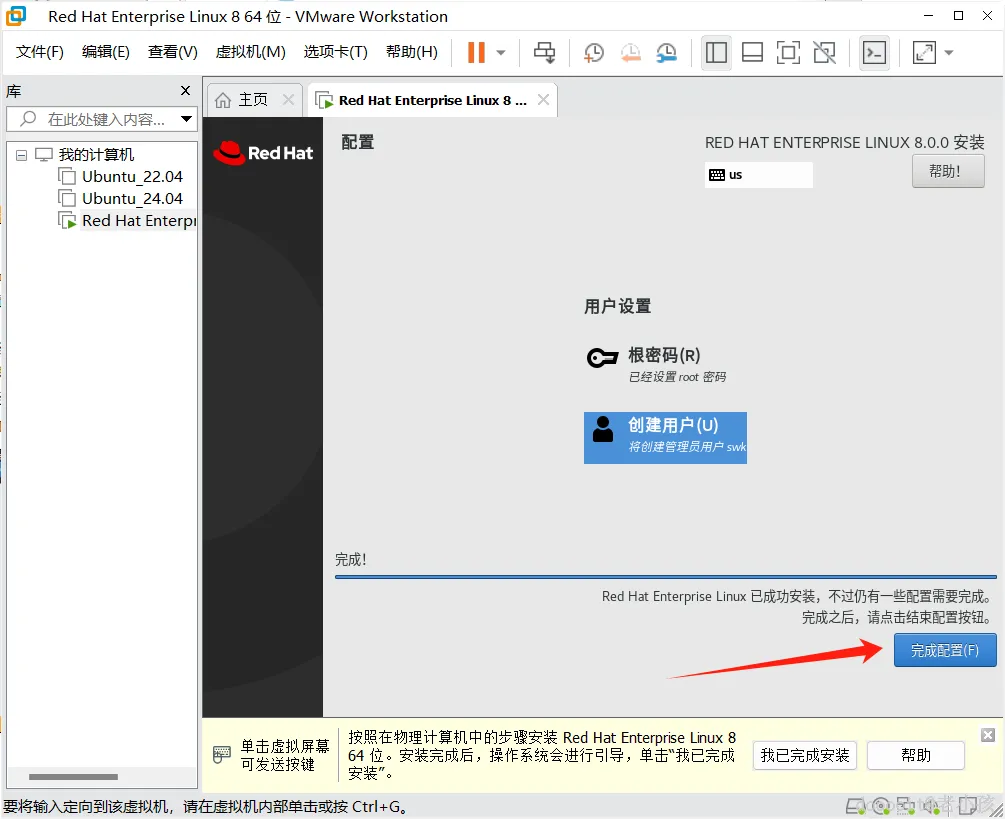Viewport: 1005px width, 819px height.
Task: Click the 完成配置(F) button
Action: (945, 650)
